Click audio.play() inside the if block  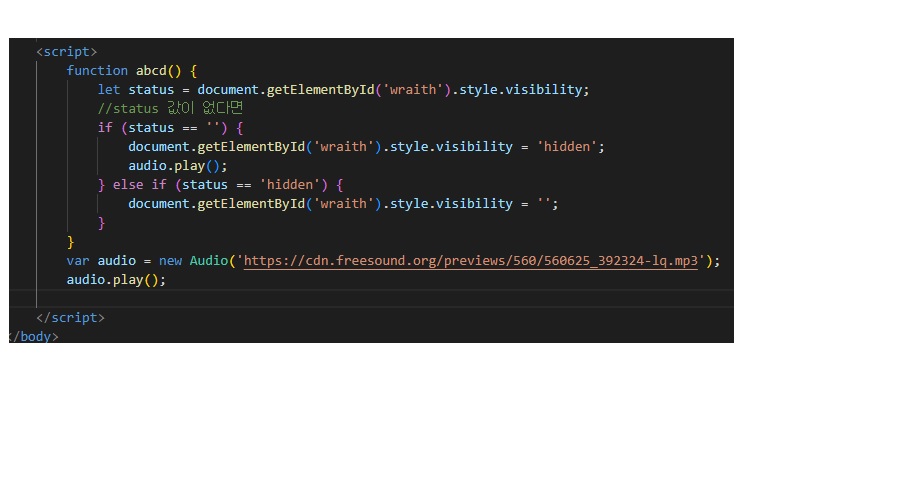click(x=178, y=165)
